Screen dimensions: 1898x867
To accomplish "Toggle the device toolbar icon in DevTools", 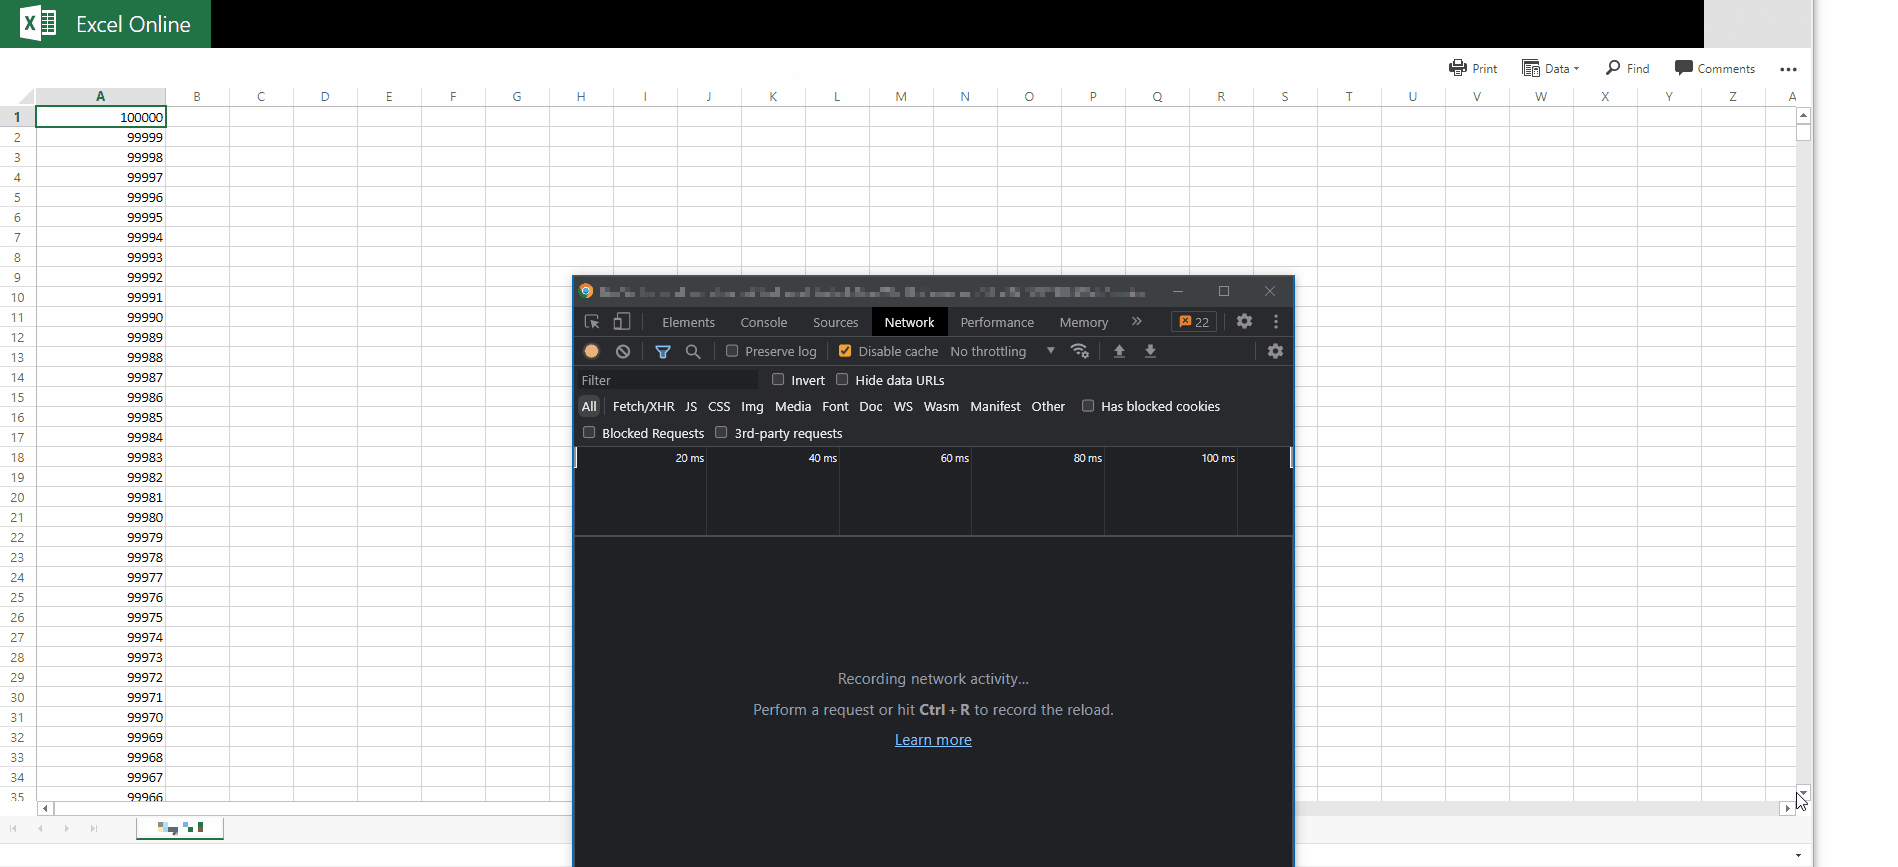I will coord(622,322).
